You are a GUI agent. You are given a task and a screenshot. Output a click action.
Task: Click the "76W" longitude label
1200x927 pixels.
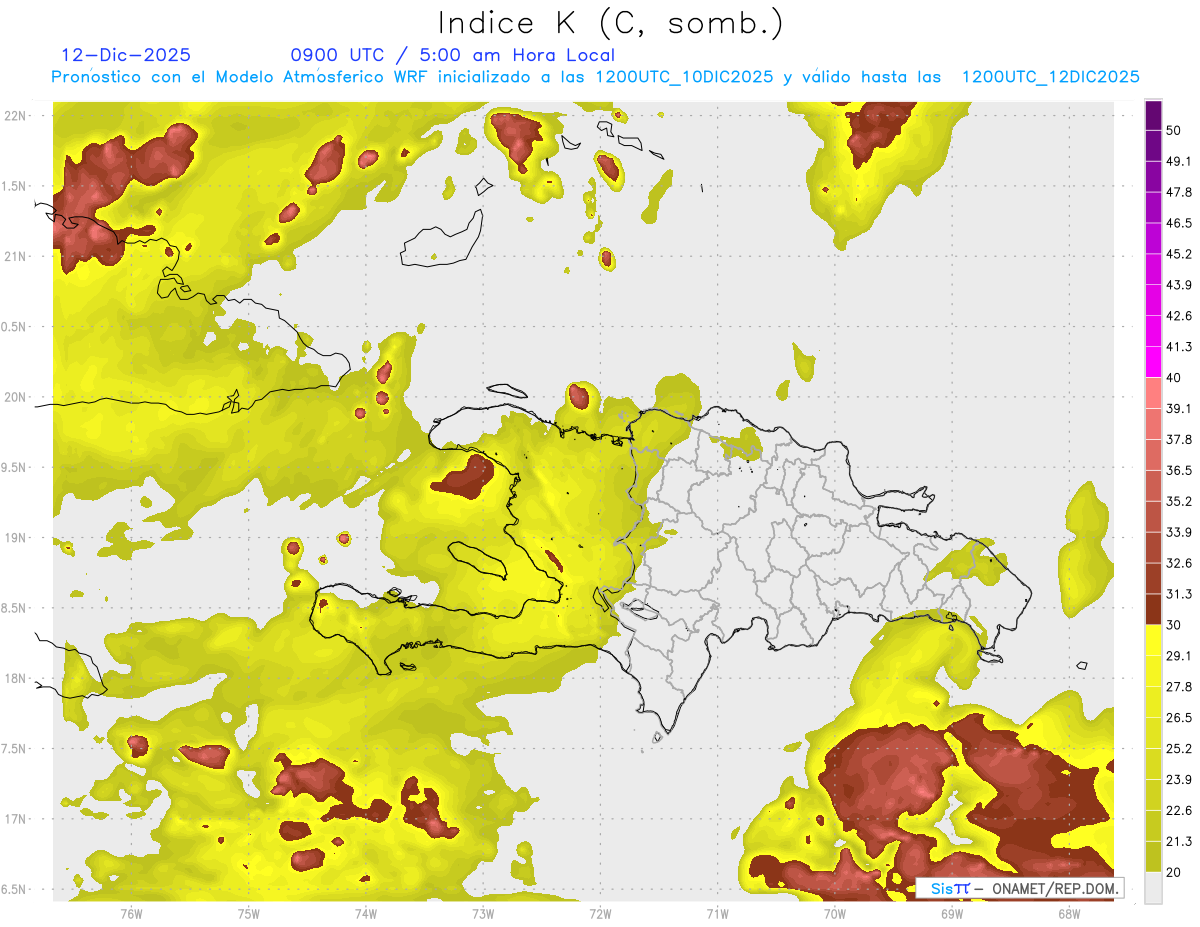click(131, 913)
